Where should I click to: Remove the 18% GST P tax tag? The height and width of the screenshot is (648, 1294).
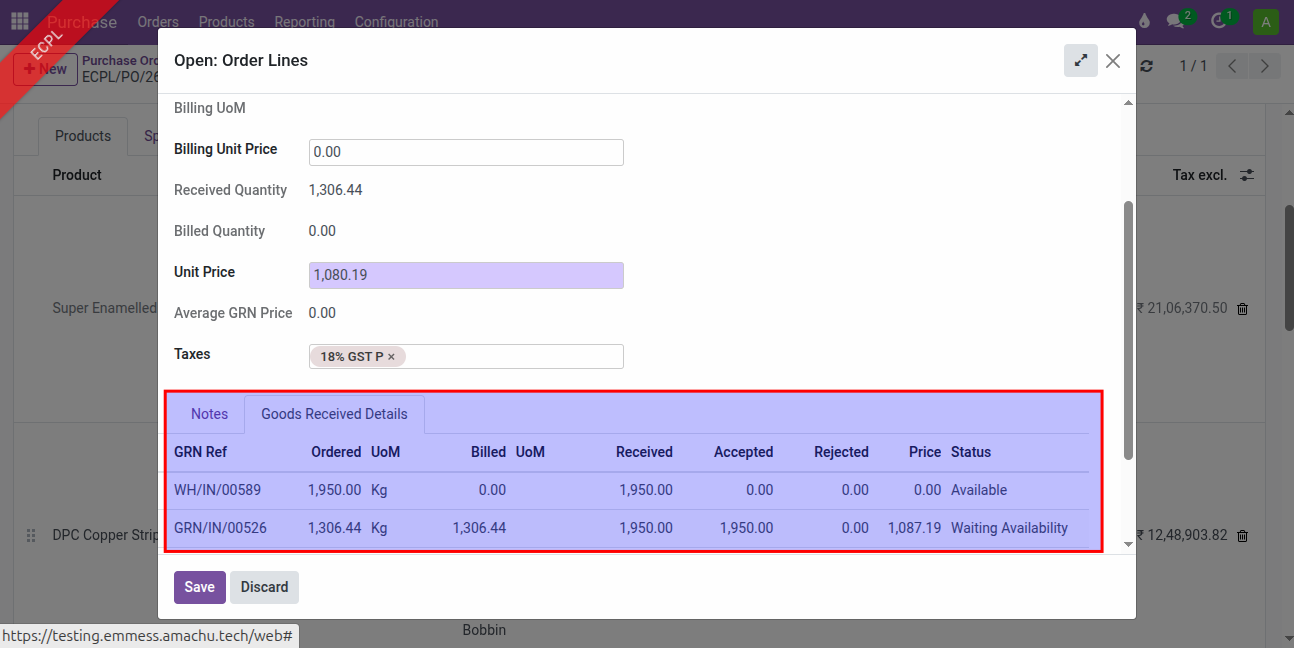pyautogui.click(x=391, y=357)
